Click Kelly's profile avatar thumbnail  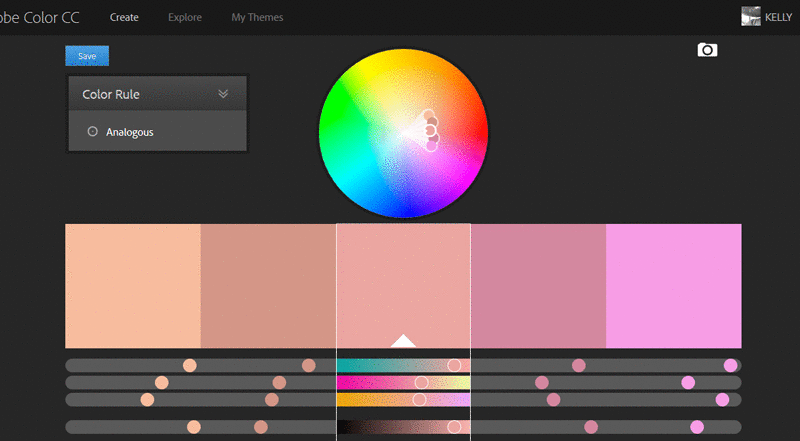751,16
